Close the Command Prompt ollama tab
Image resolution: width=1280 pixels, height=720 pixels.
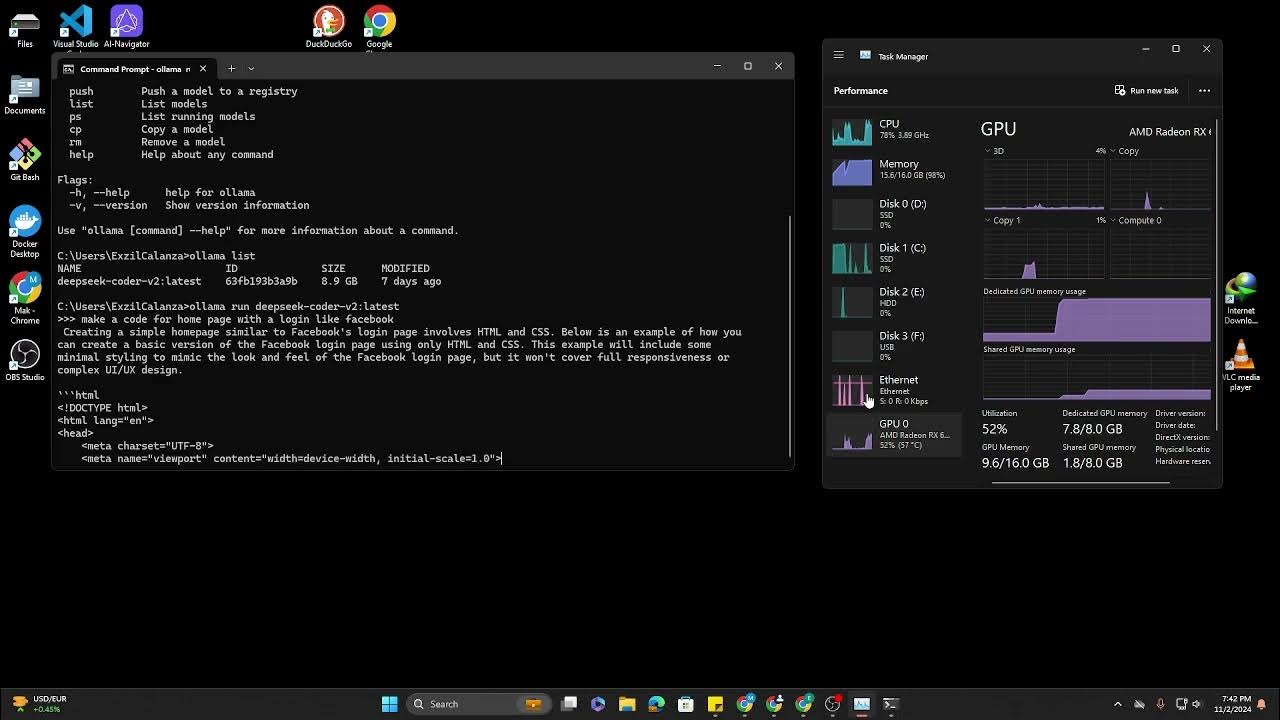pyautogui.click(x=203, y=68)
